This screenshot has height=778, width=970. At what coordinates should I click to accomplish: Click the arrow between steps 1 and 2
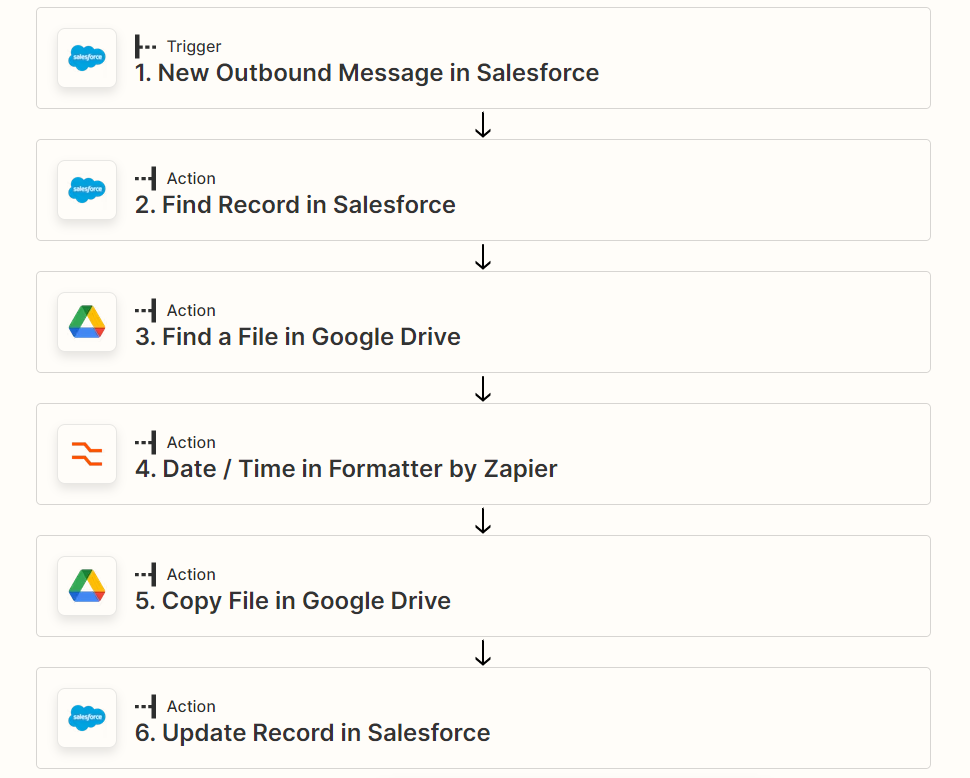tap(483, 124)
